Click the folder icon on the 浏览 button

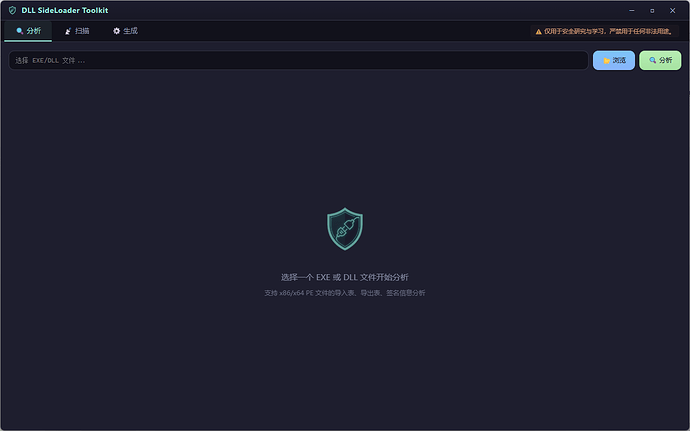tap(606, 60)
